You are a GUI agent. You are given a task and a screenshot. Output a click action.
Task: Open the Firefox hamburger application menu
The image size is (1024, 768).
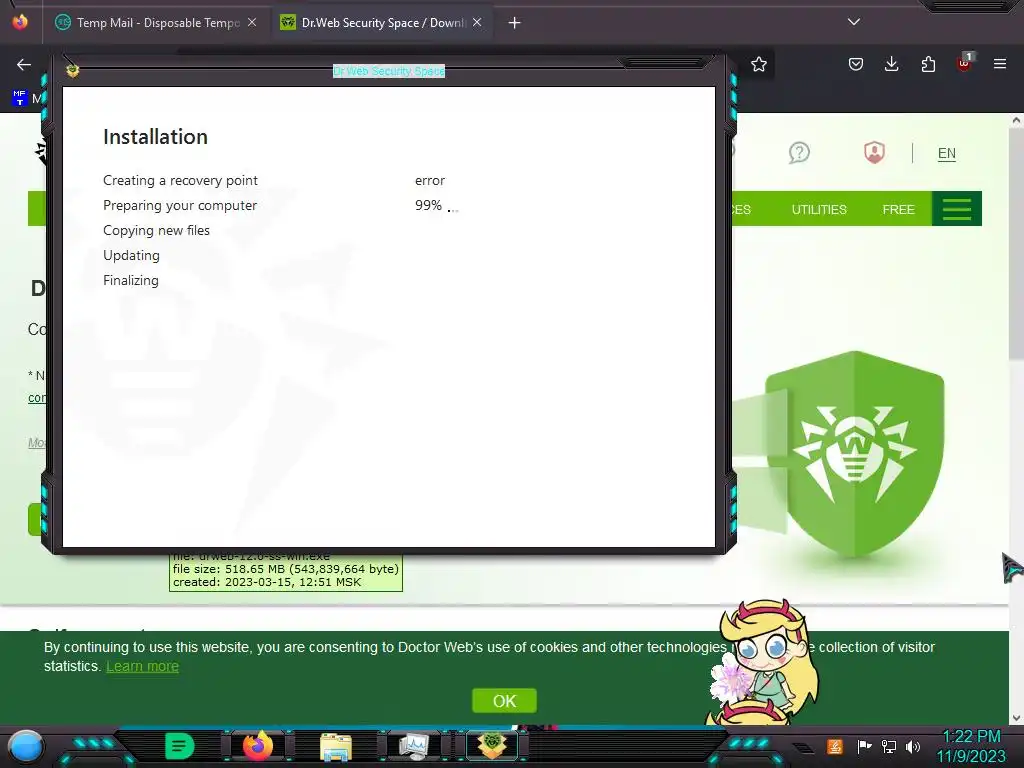pyautogui.click(x=999, y=64)
